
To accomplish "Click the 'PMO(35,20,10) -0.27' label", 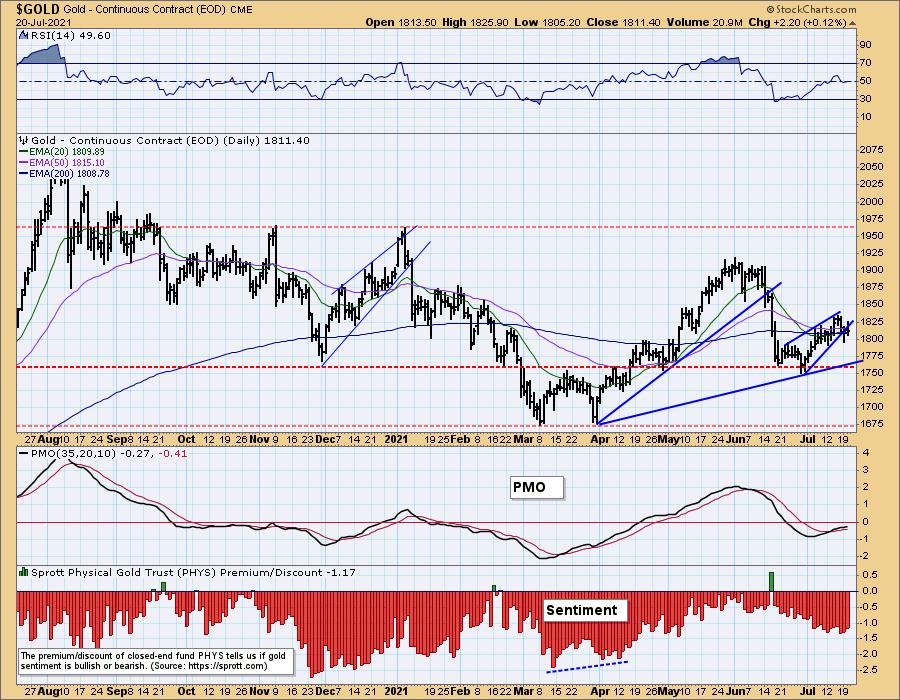I will coord(92,453).
